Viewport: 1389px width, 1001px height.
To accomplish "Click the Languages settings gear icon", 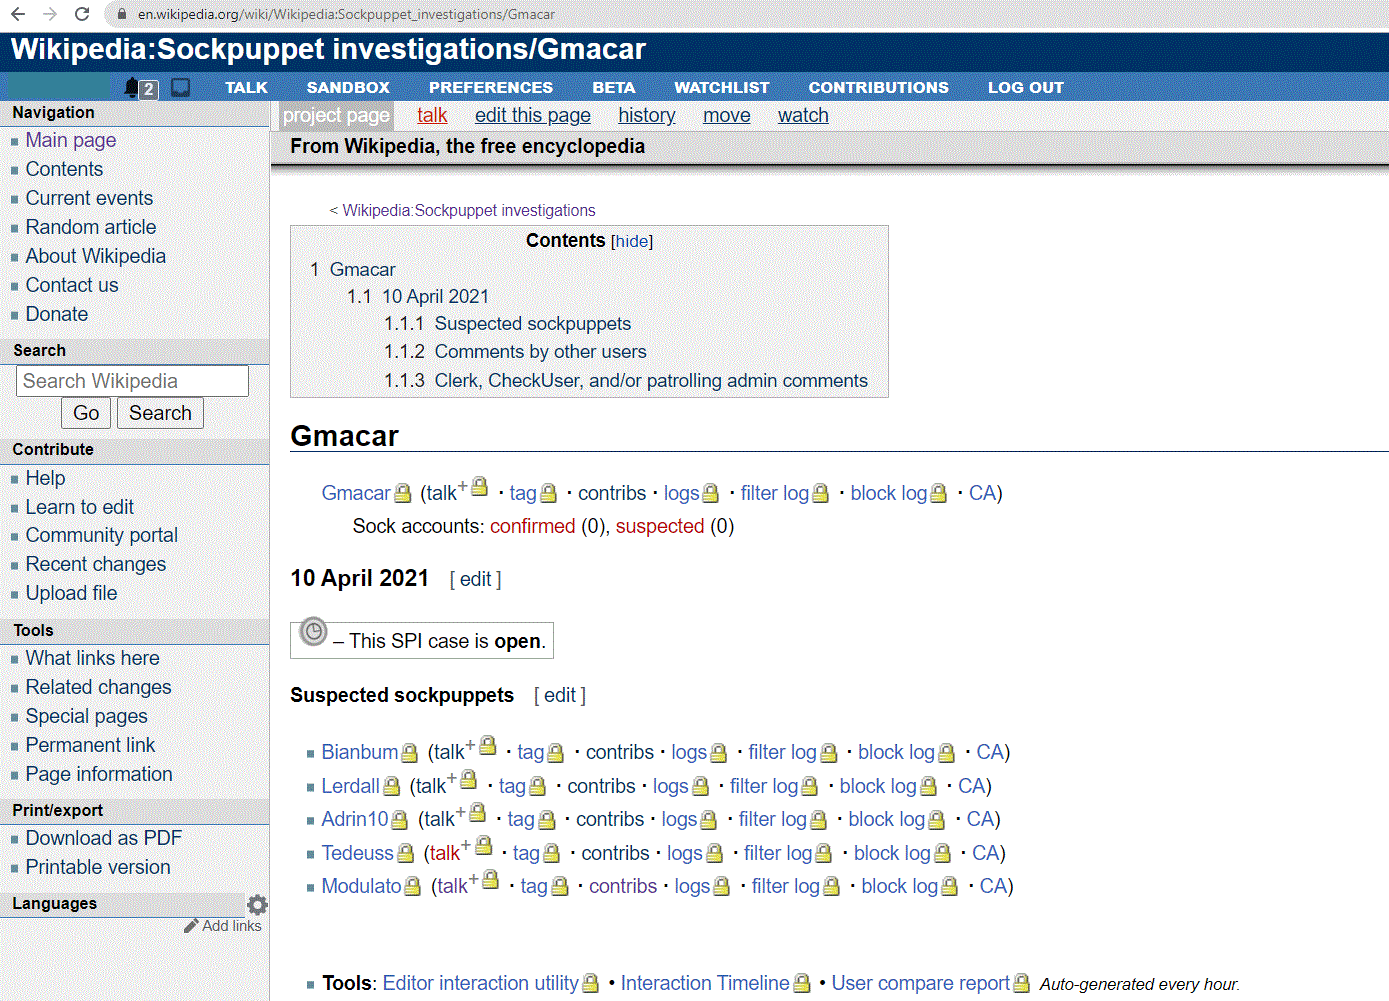I will point(257,904).
